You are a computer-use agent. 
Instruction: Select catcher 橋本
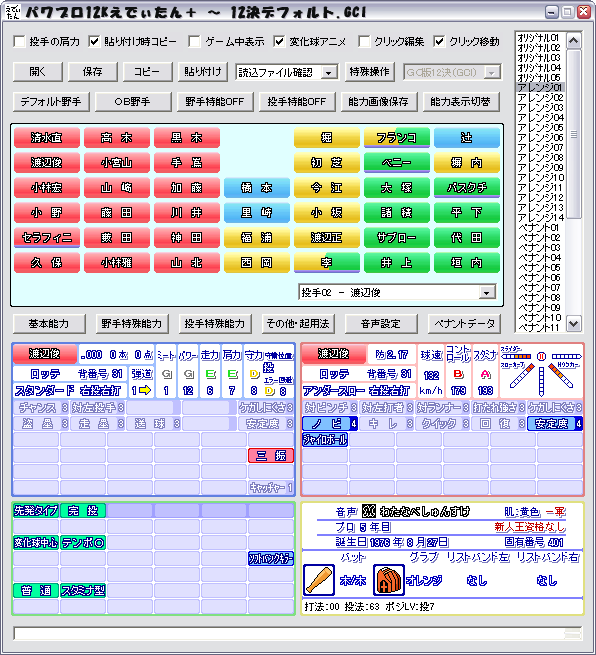pos(257,188)
